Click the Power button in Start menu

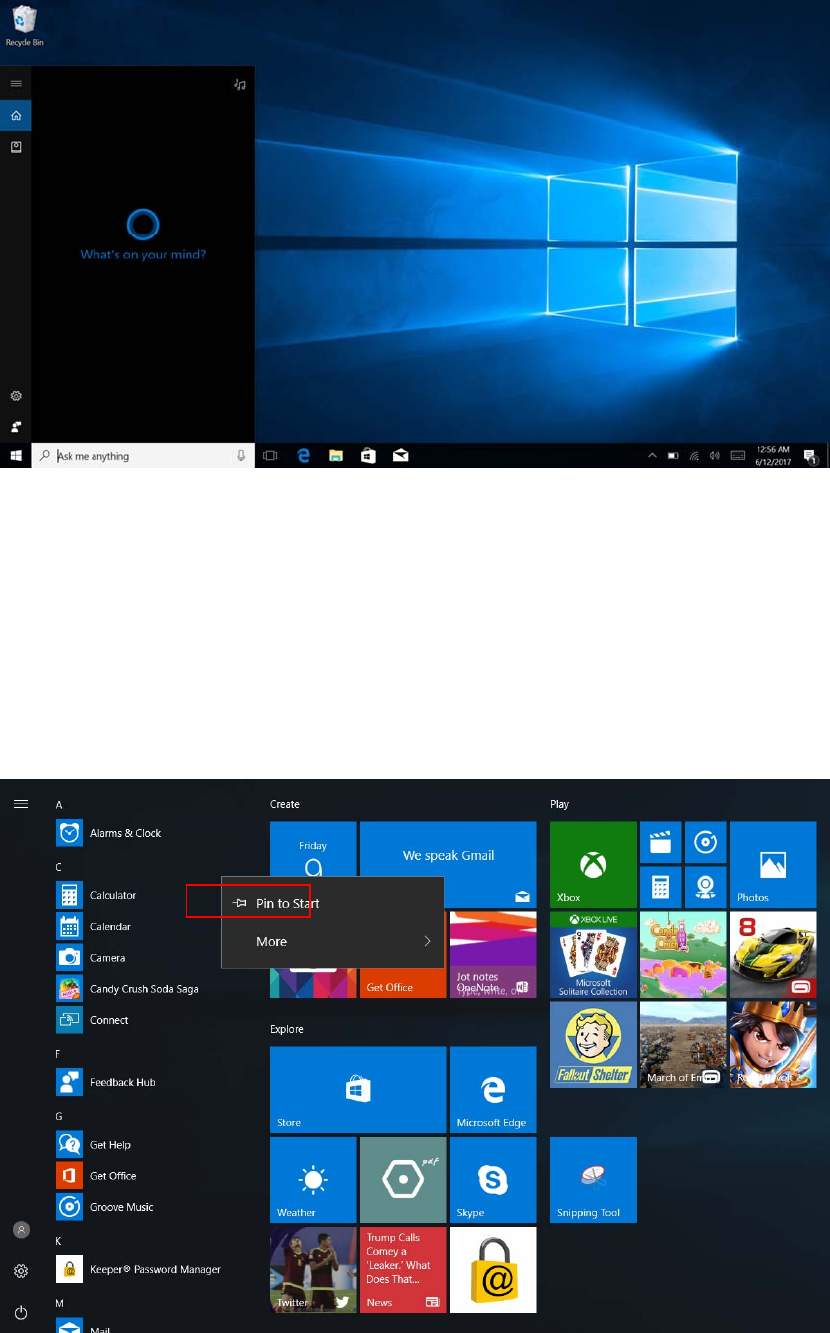click(x=21, y=1312)
